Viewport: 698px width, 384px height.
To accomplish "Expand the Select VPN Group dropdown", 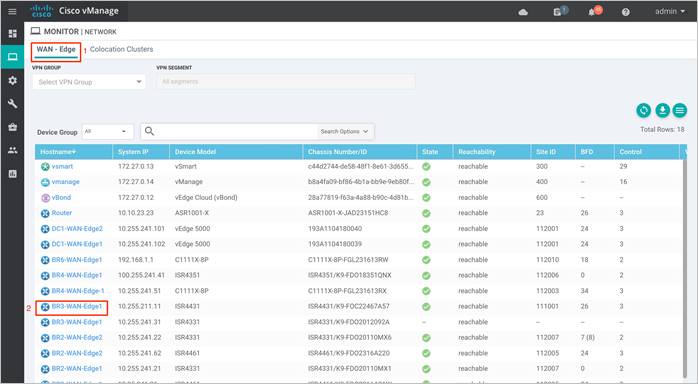I will coord(89,82).
